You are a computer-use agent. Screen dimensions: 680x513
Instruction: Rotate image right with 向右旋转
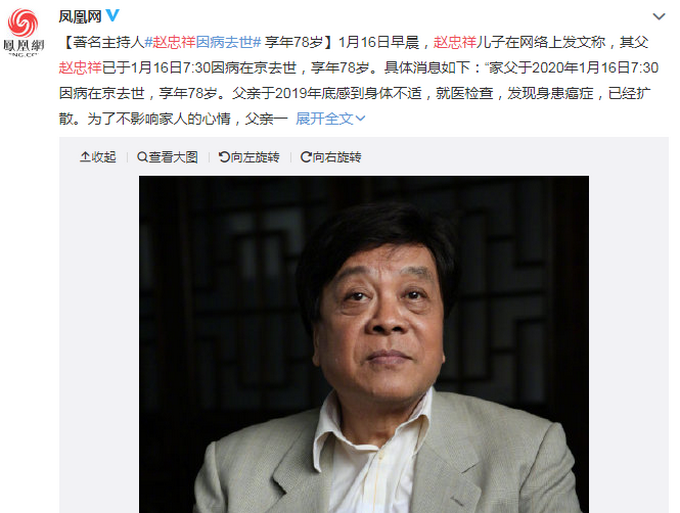click(x=331, y=157)
